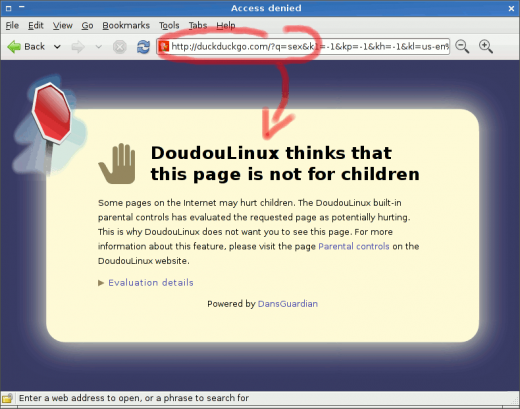Open the View menu
Viewport: 520px width, 409px height.
pos(62,25)
